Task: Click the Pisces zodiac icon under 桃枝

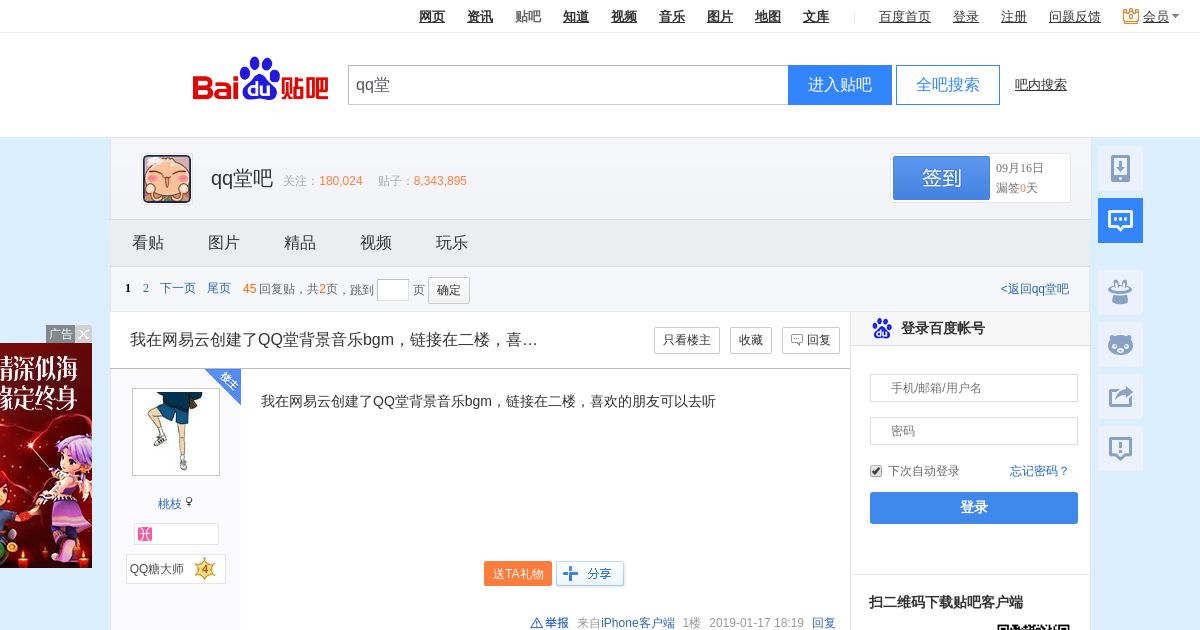Action: click(x=145, y=534)
